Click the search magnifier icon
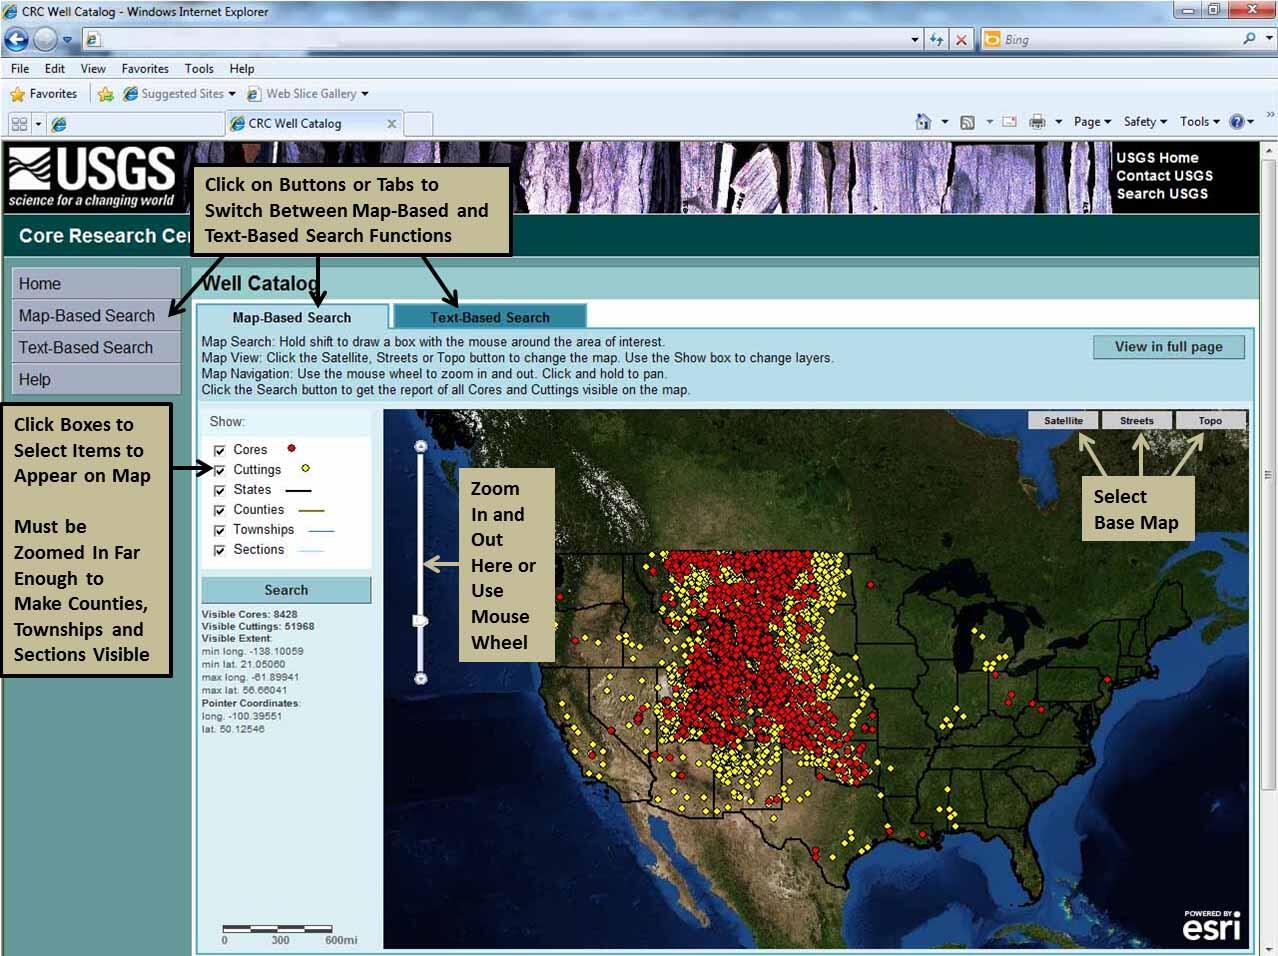Viewport: 1278px width, 956px height. 1249,39
